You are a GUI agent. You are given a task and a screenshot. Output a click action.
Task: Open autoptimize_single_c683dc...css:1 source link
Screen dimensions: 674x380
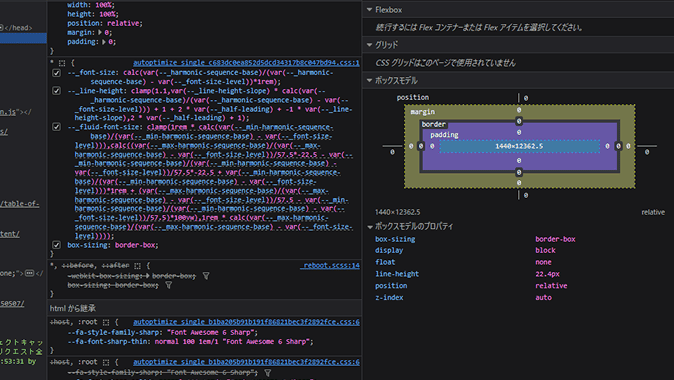[246, 63]
